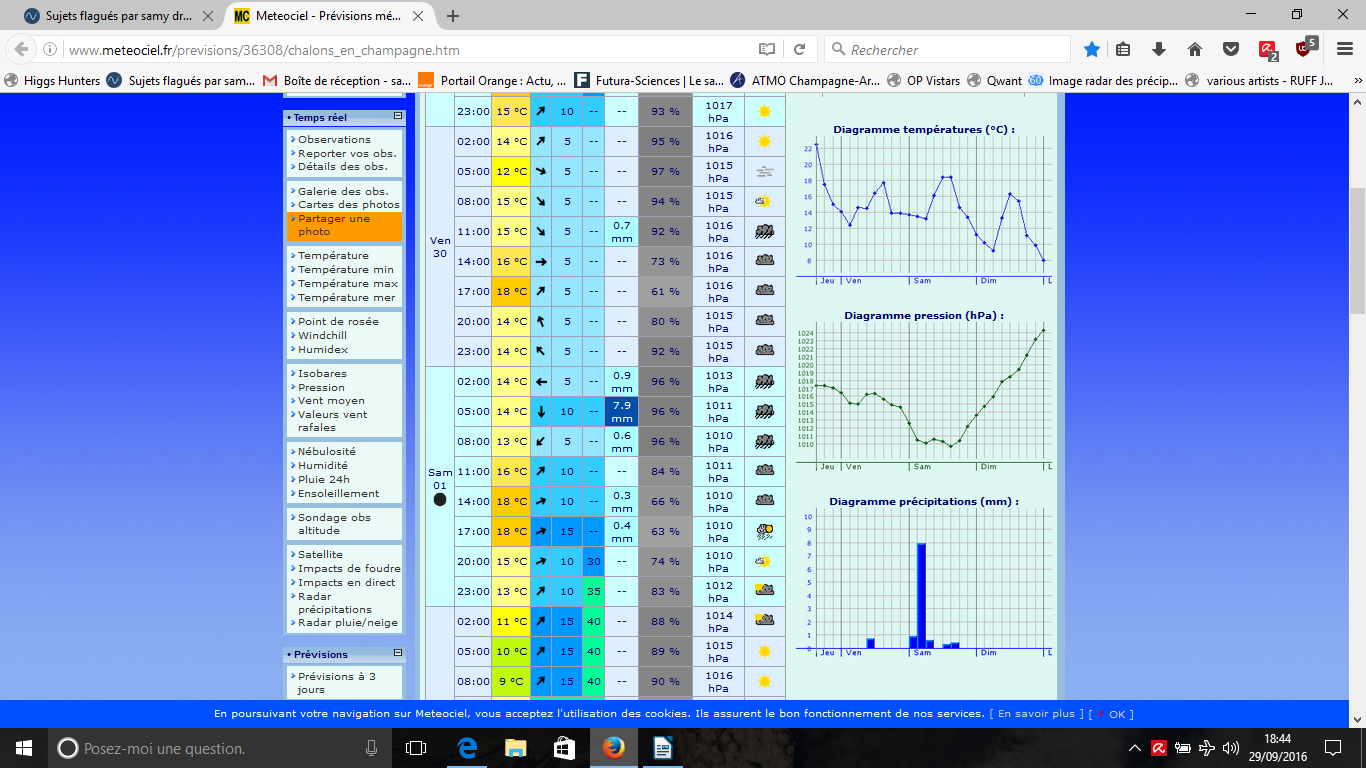
Task: Open Microsoft Edge from the taskbar
Action: [466, 748]
